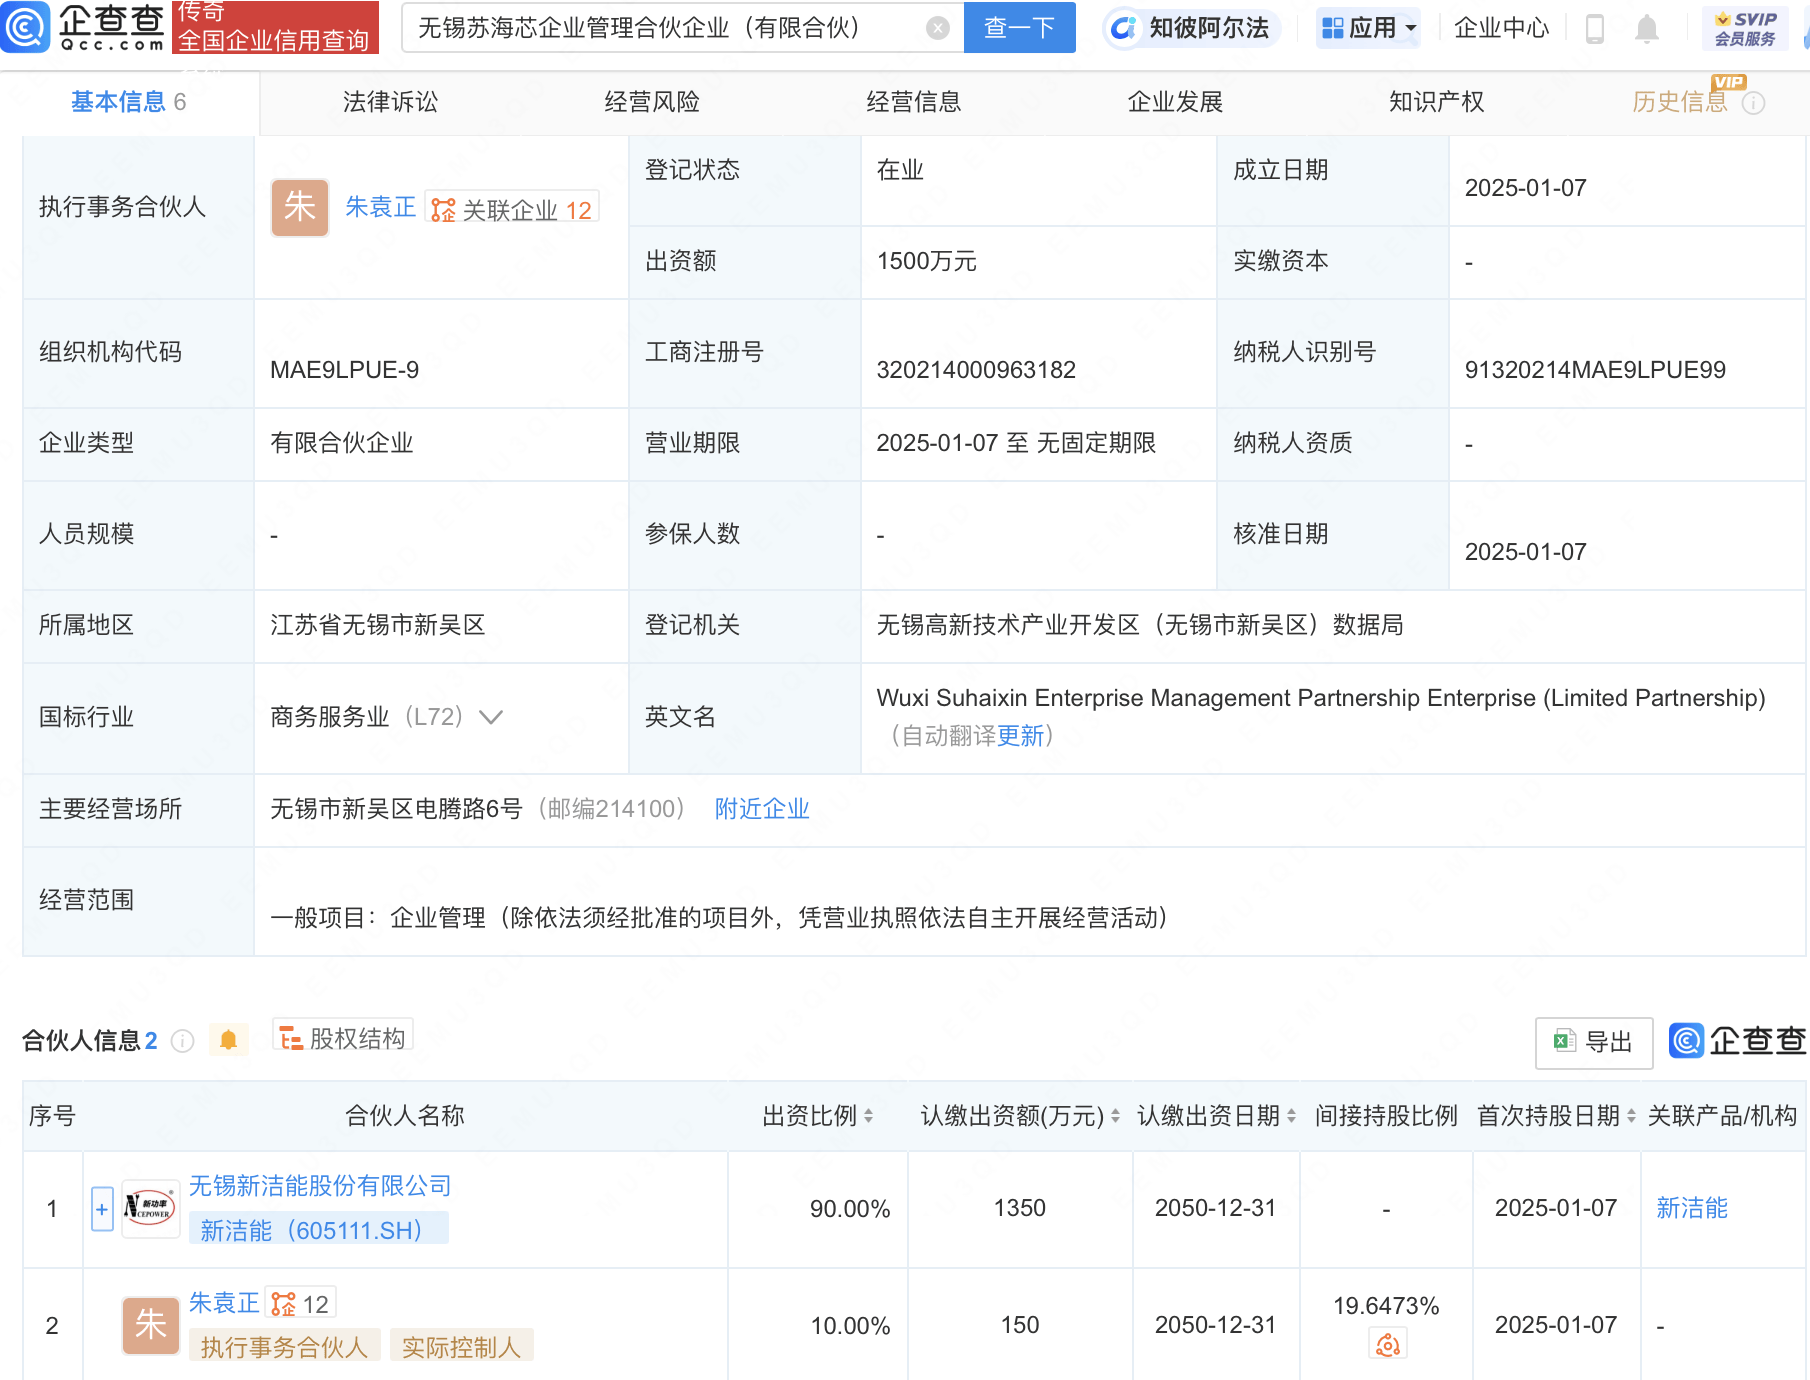Select tax ID 91320214MAE9LPUE99
Screen dimensions: 1810x1380
(x=1595, y=370)
